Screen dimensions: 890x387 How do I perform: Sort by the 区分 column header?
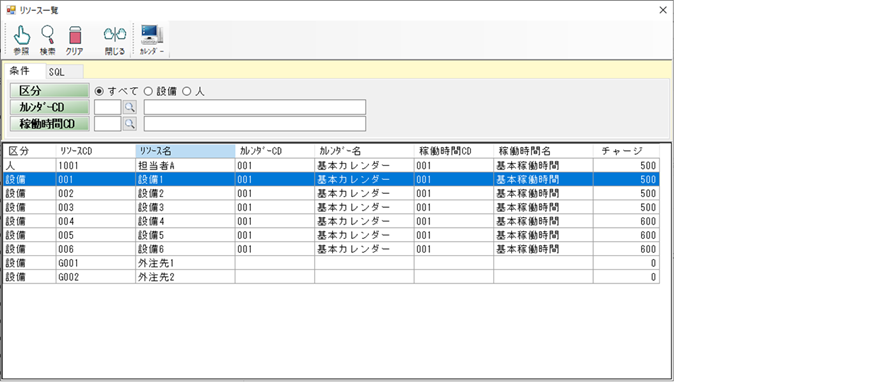tap(30, 151)
